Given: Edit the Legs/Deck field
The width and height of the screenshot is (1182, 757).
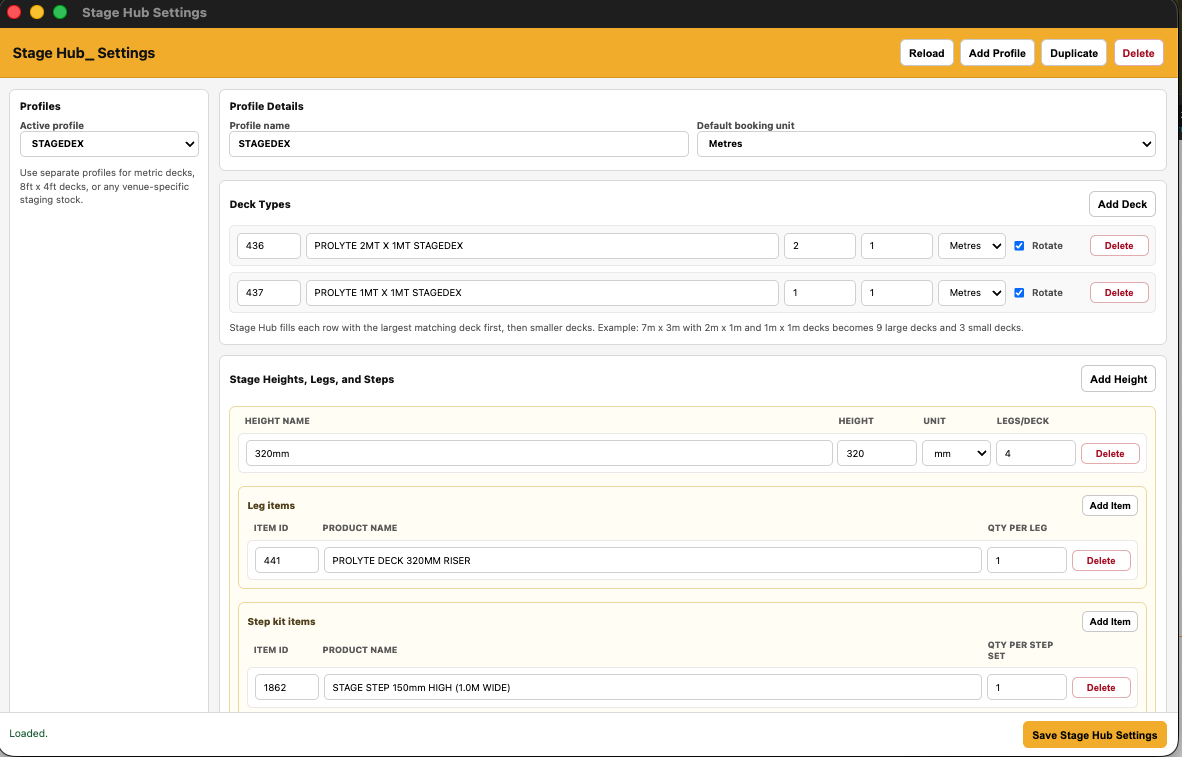Looking at the screenshot, I should (x=1036, y=454).
